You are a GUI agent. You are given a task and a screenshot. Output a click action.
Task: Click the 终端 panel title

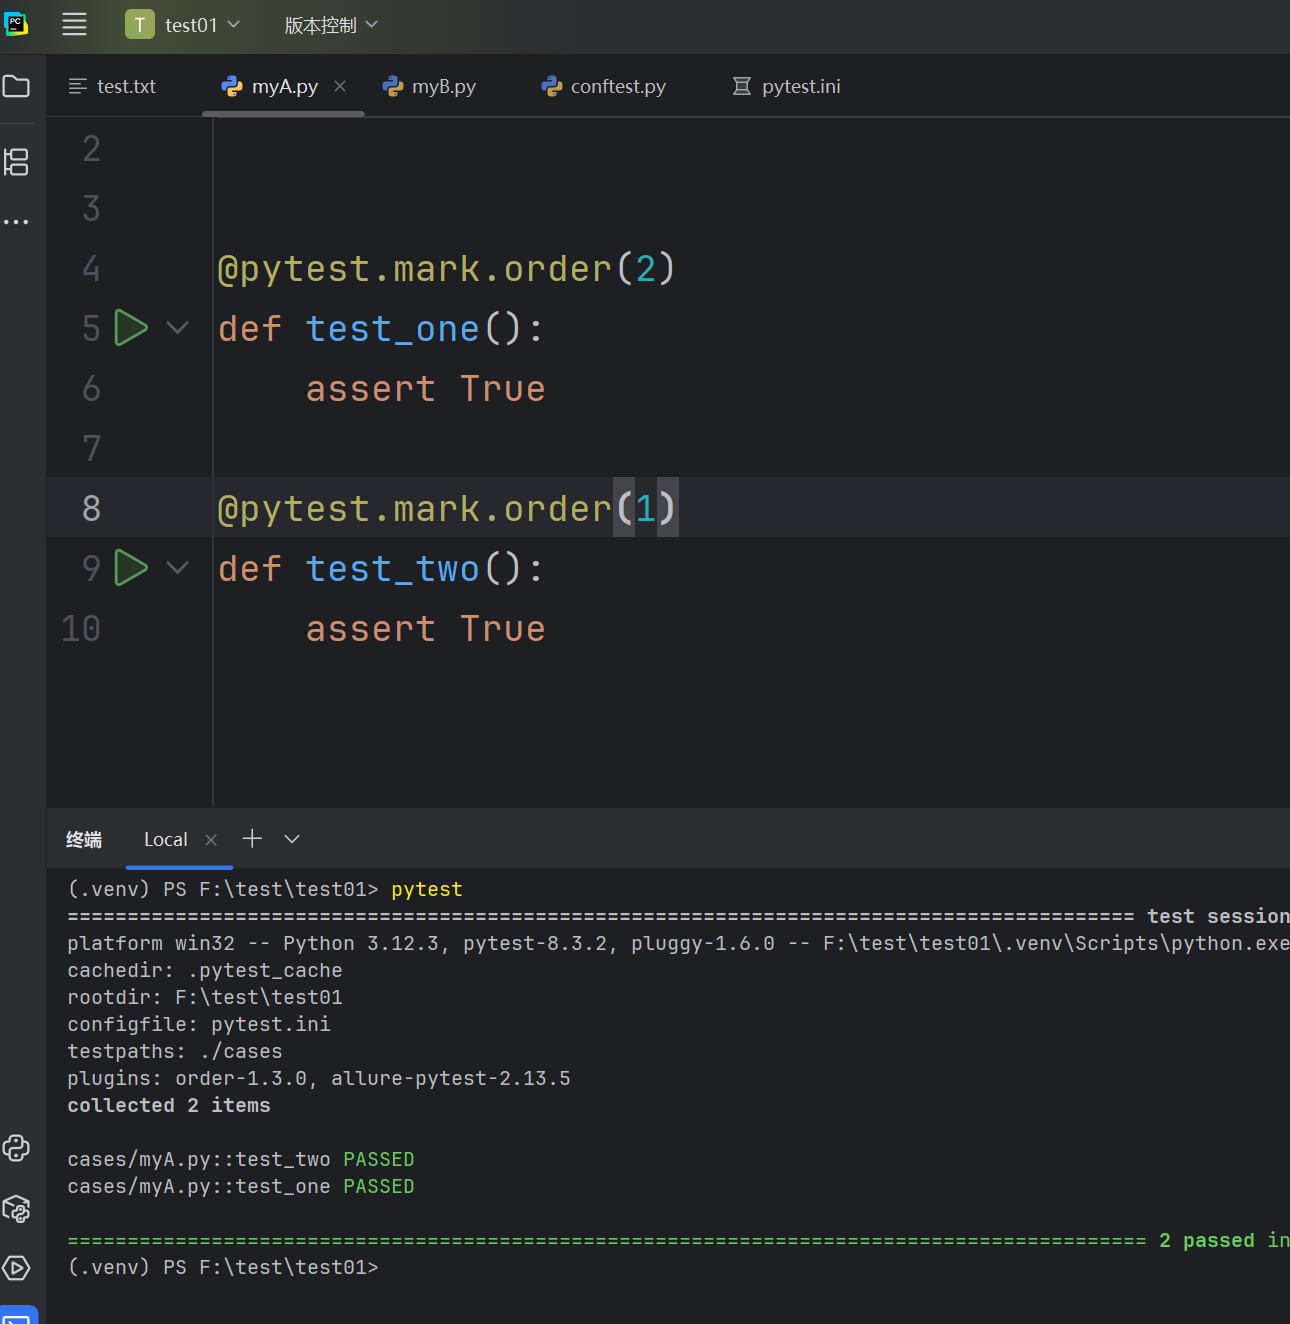click(84, 839)
